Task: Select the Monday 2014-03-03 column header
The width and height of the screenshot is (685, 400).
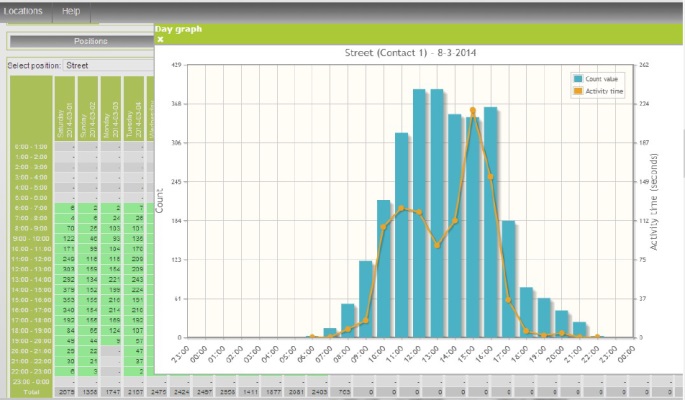Action: 111,110
